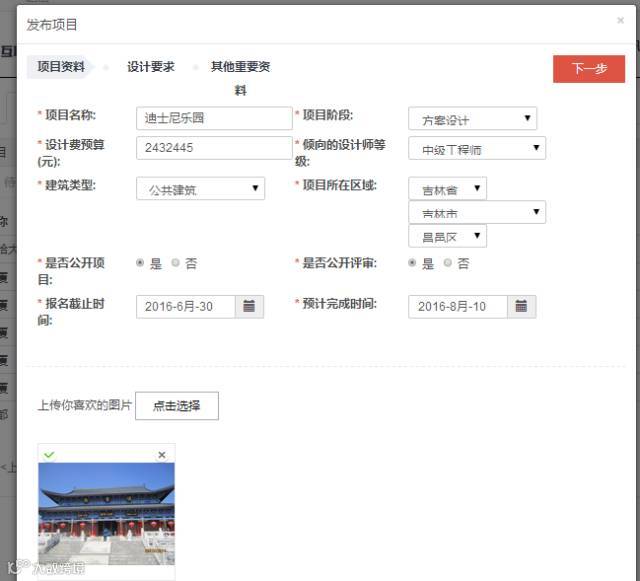Click 点击选择 upload button

pos(177,405)
